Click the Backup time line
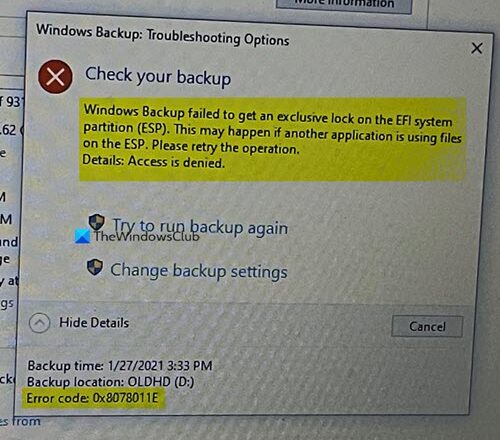 (120, 366)
